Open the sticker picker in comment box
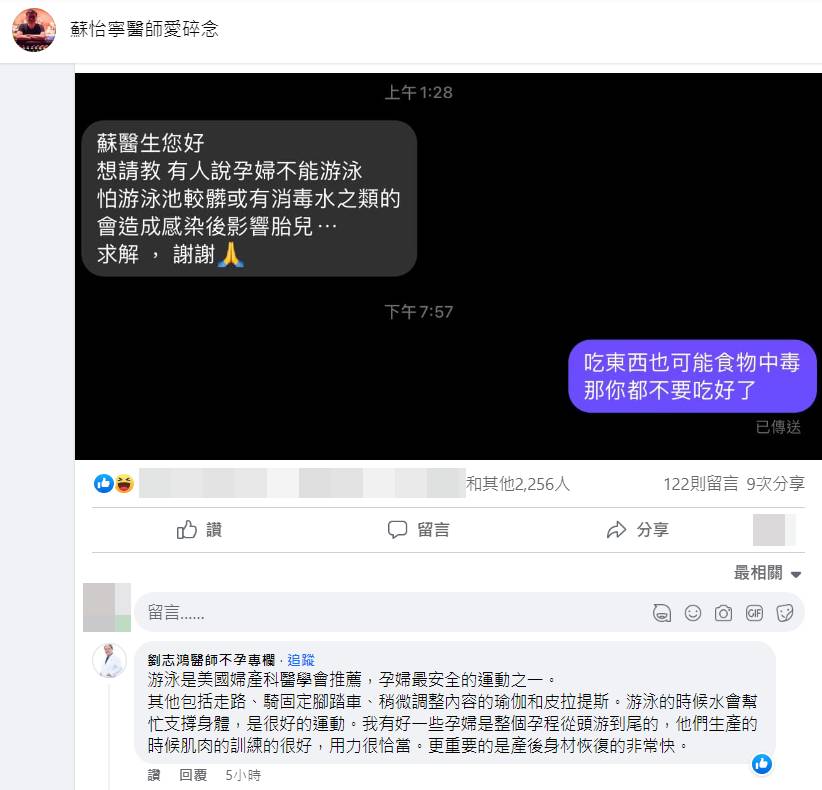The image size is (822, 790). pos(785,613)
